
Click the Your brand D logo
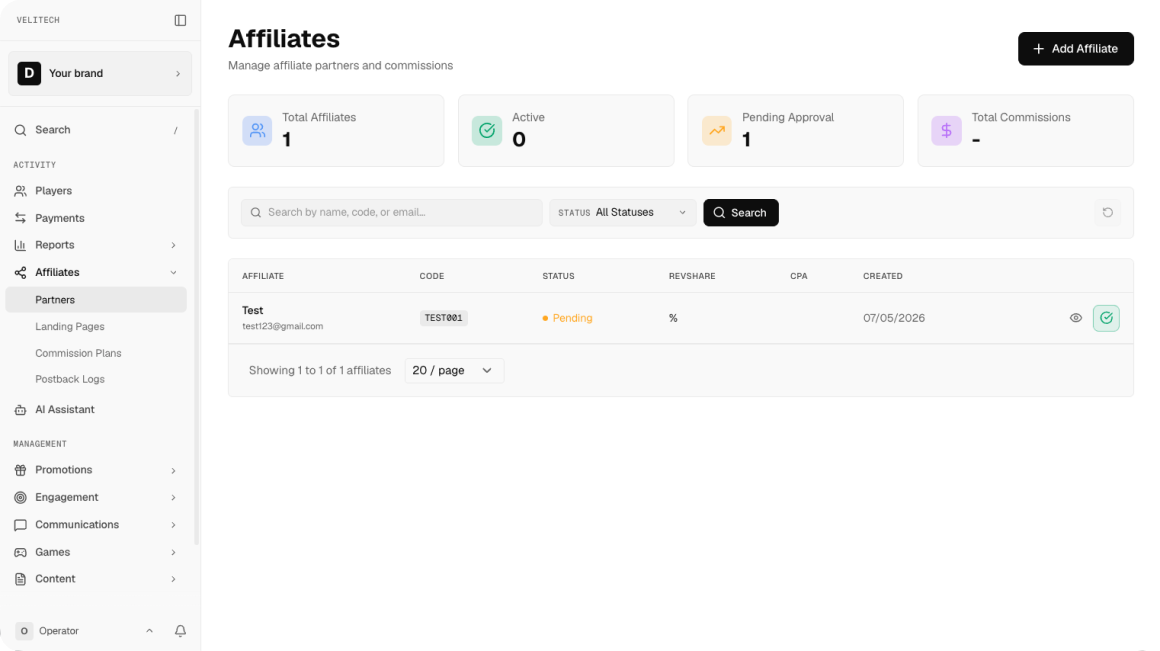29,73
